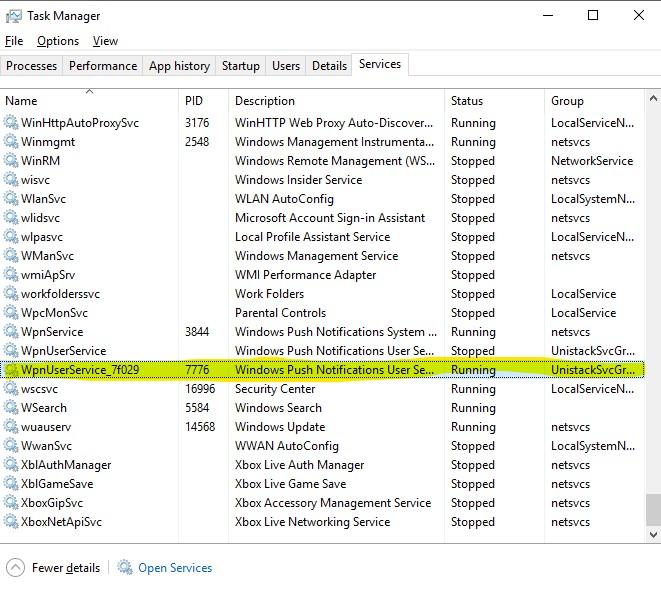Screen dimensions: 661x589
Task: Click the gear icon beside WlanSvc
Action: coord(11,199)
